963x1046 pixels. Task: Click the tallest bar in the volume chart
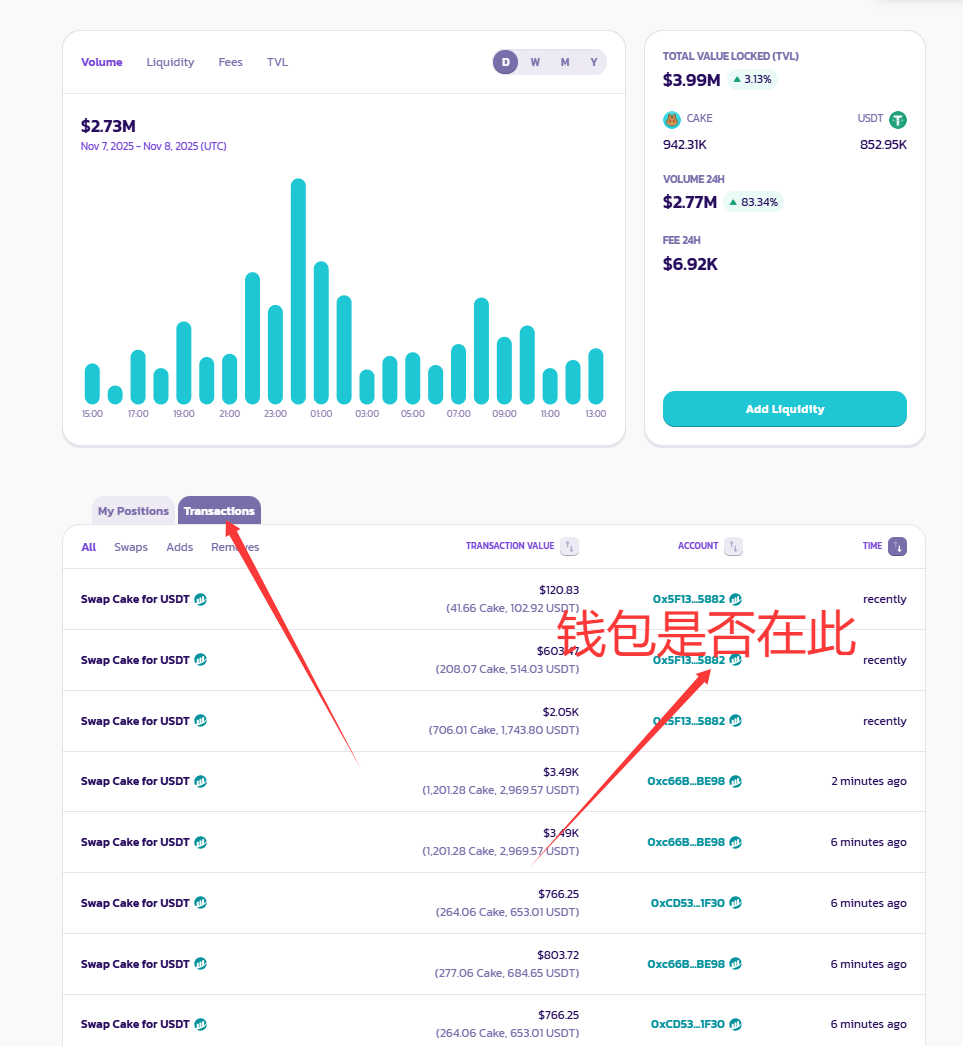point(298,290)
